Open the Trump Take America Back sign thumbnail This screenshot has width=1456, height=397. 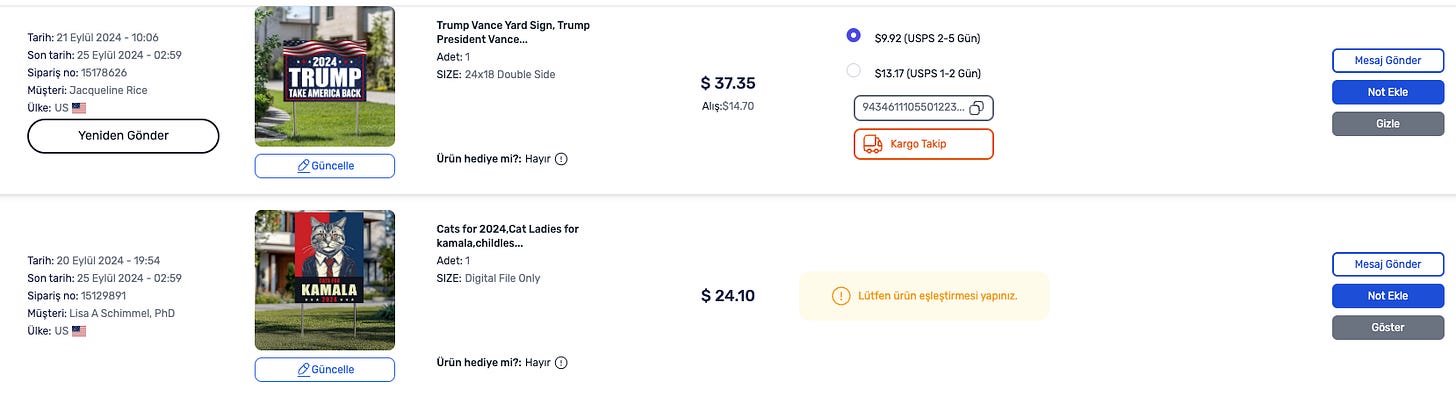point(325,77)
